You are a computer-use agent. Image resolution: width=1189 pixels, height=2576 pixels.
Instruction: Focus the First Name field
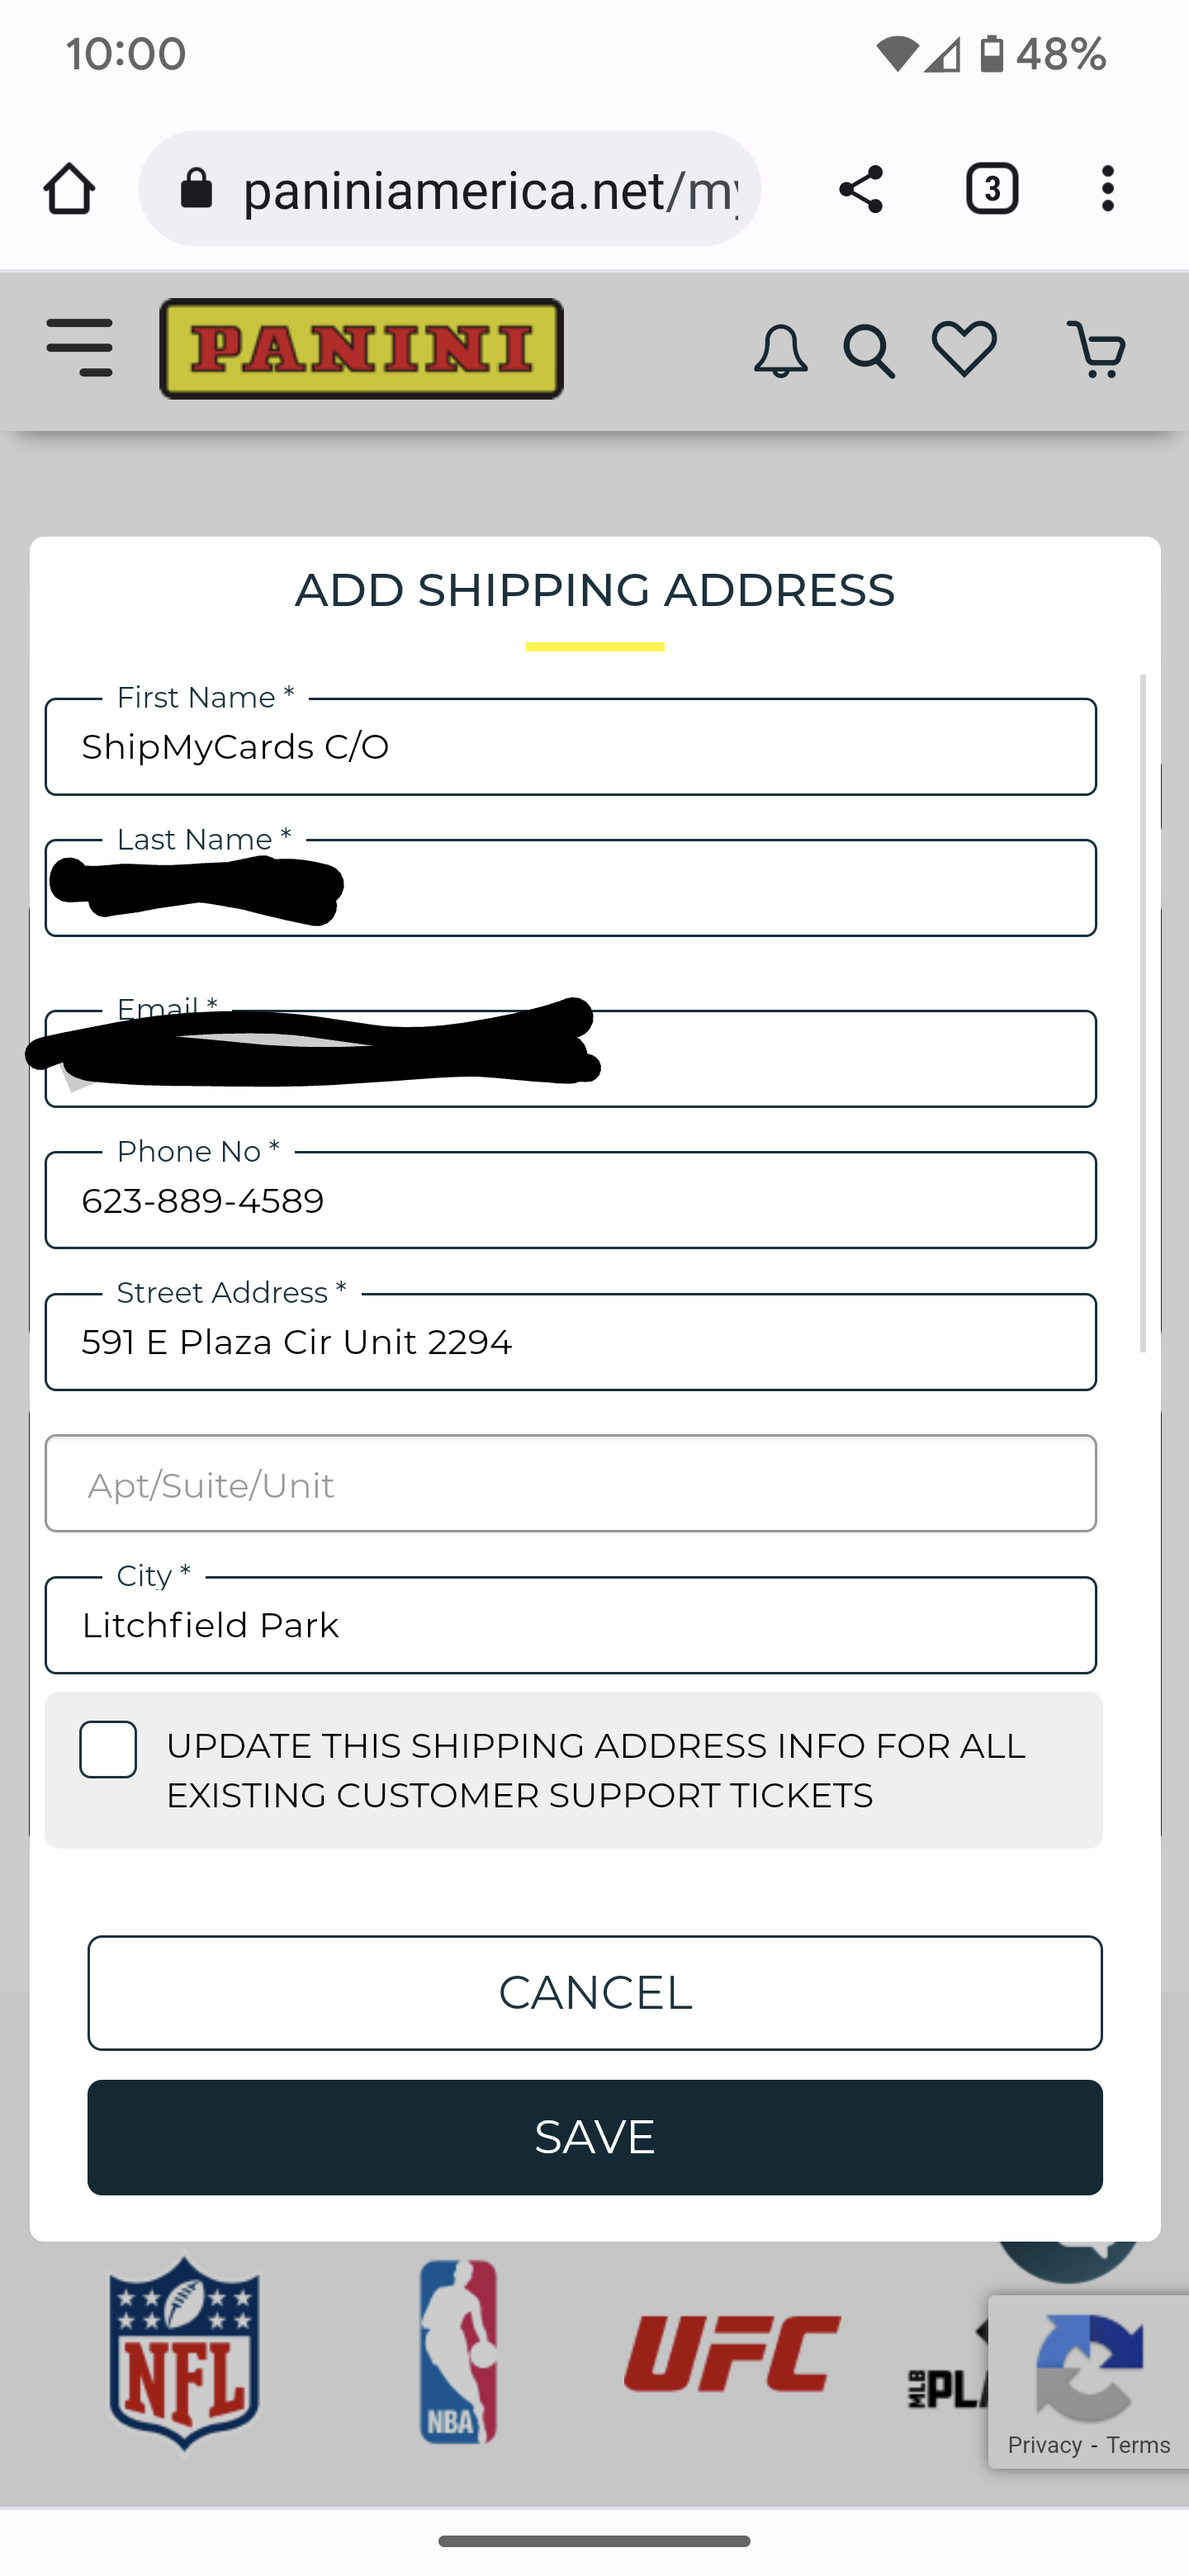click(571, 747)
